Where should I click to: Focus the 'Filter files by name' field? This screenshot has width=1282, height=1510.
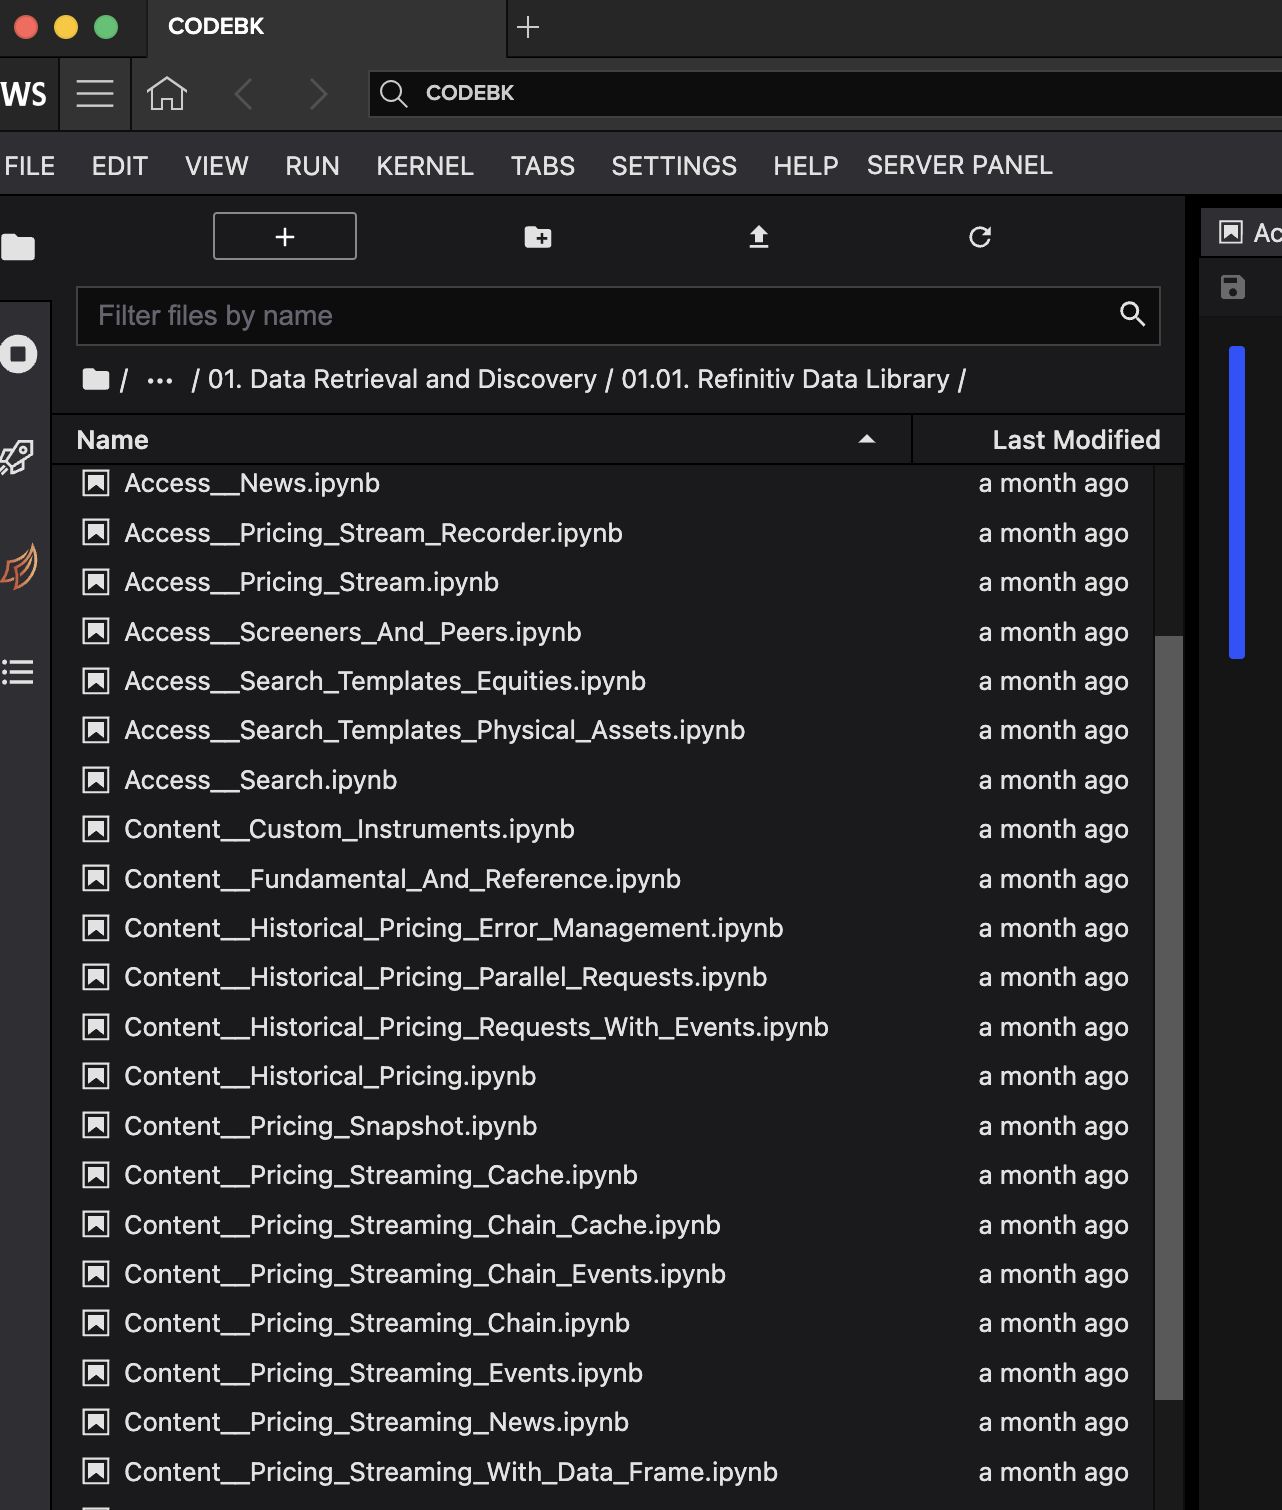click(x=618, y=316)
